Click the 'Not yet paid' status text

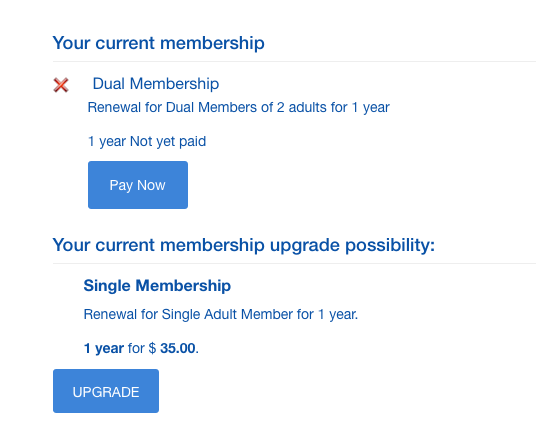pyautogui.click(x=168, y=142)
